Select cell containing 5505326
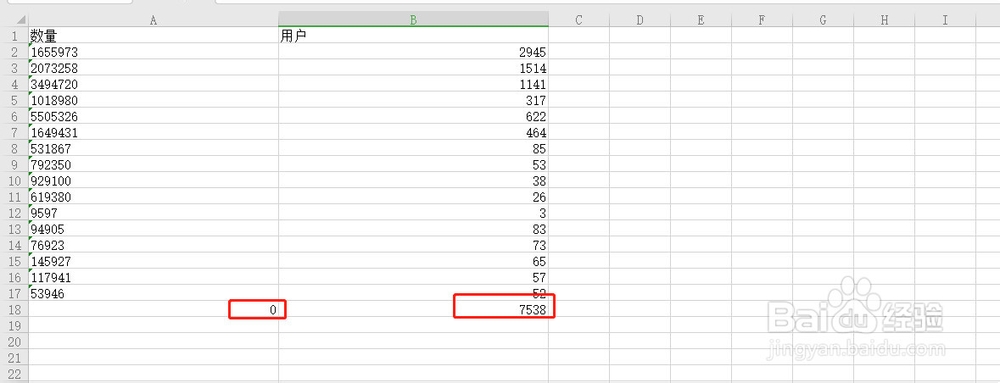This screenshot has height=383, width=1000. tap(153, 116)
